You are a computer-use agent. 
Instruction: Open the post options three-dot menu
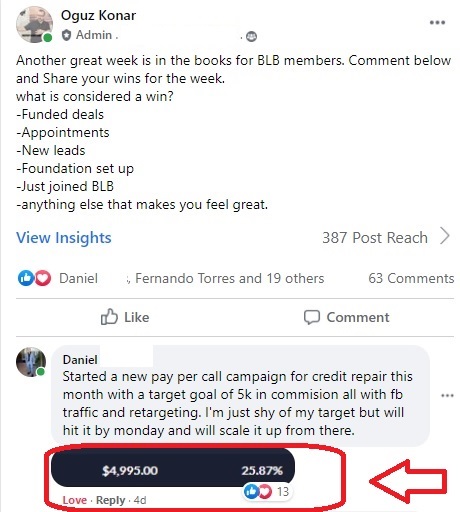tap(437, 23)
